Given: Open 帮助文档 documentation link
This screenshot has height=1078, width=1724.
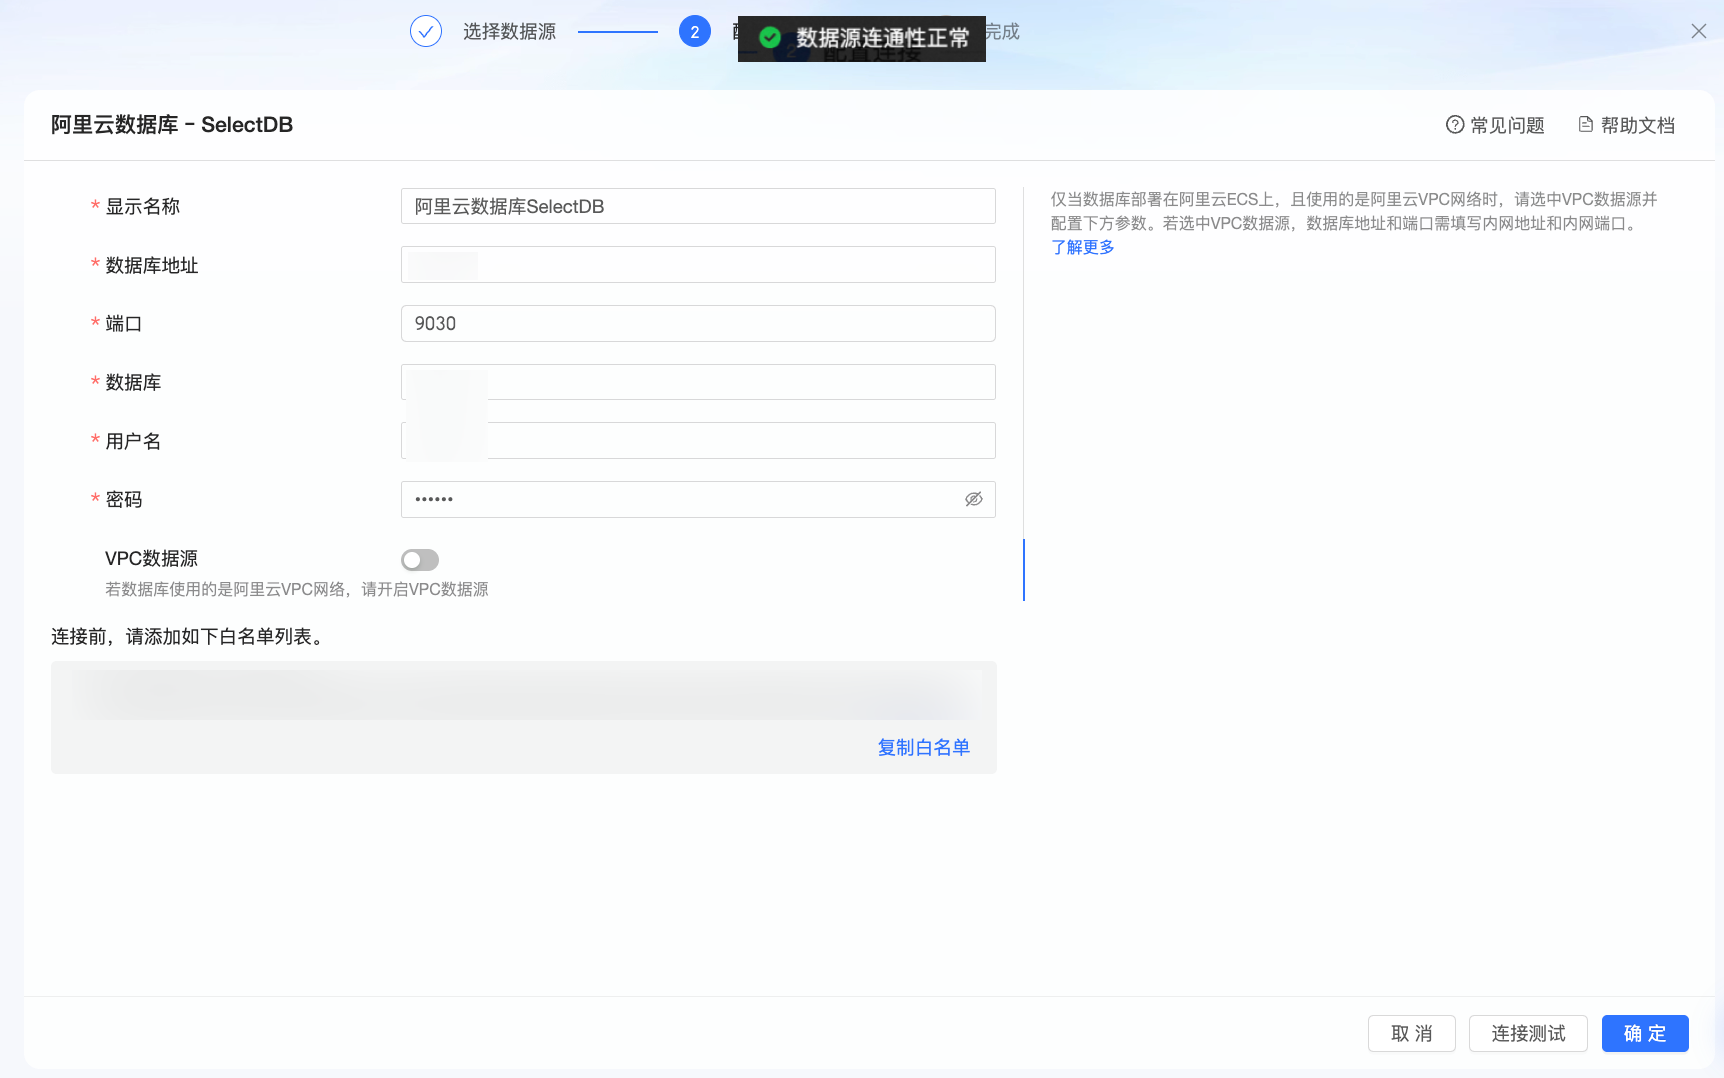Looking at the screenshot, I should pyautogui.click(x=1626, y=125).
